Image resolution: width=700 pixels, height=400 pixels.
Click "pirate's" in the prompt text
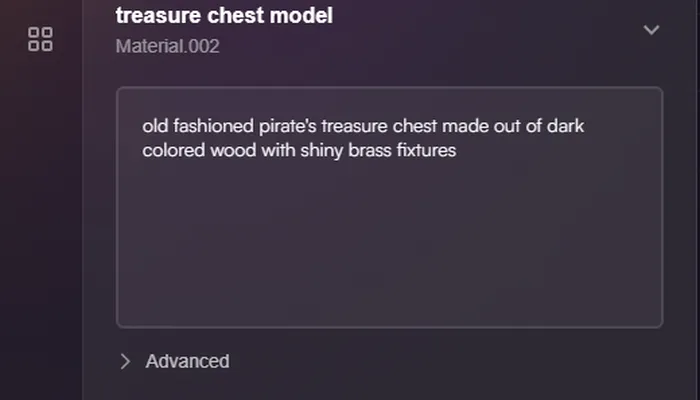[283, 127]
